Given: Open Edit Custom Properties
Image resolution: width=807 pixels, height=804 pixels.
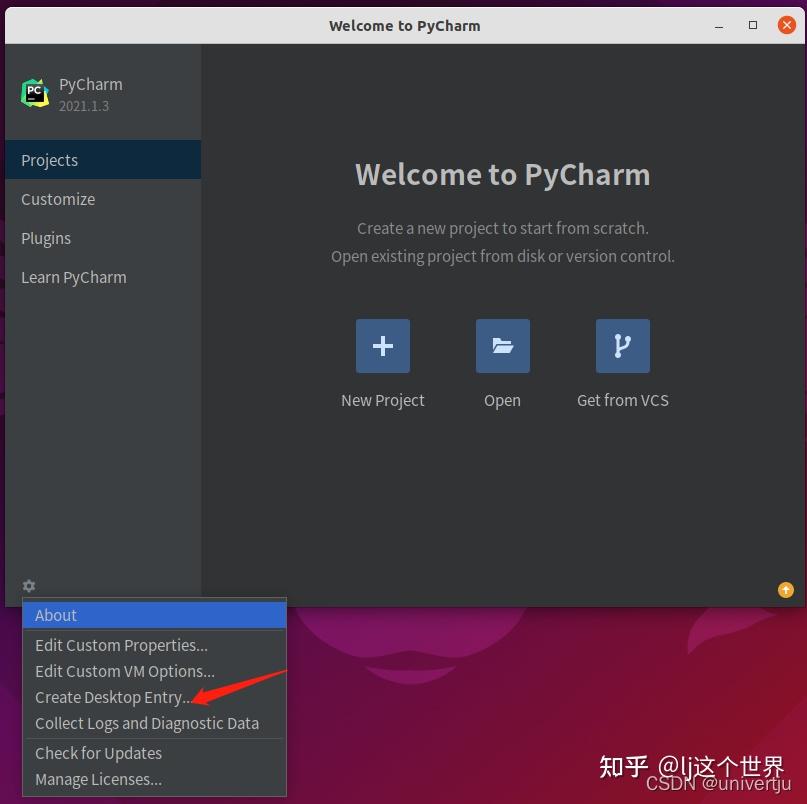Looking at the screenshot, I should [x=120, y=645].
